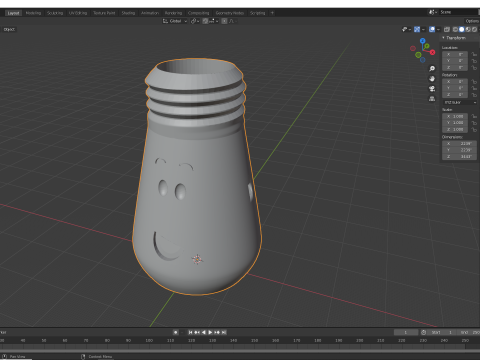The image size is (480, 360).
Task: Open proportional editing falloff menu
Action: pyautogui.click(x=232, y=21)
